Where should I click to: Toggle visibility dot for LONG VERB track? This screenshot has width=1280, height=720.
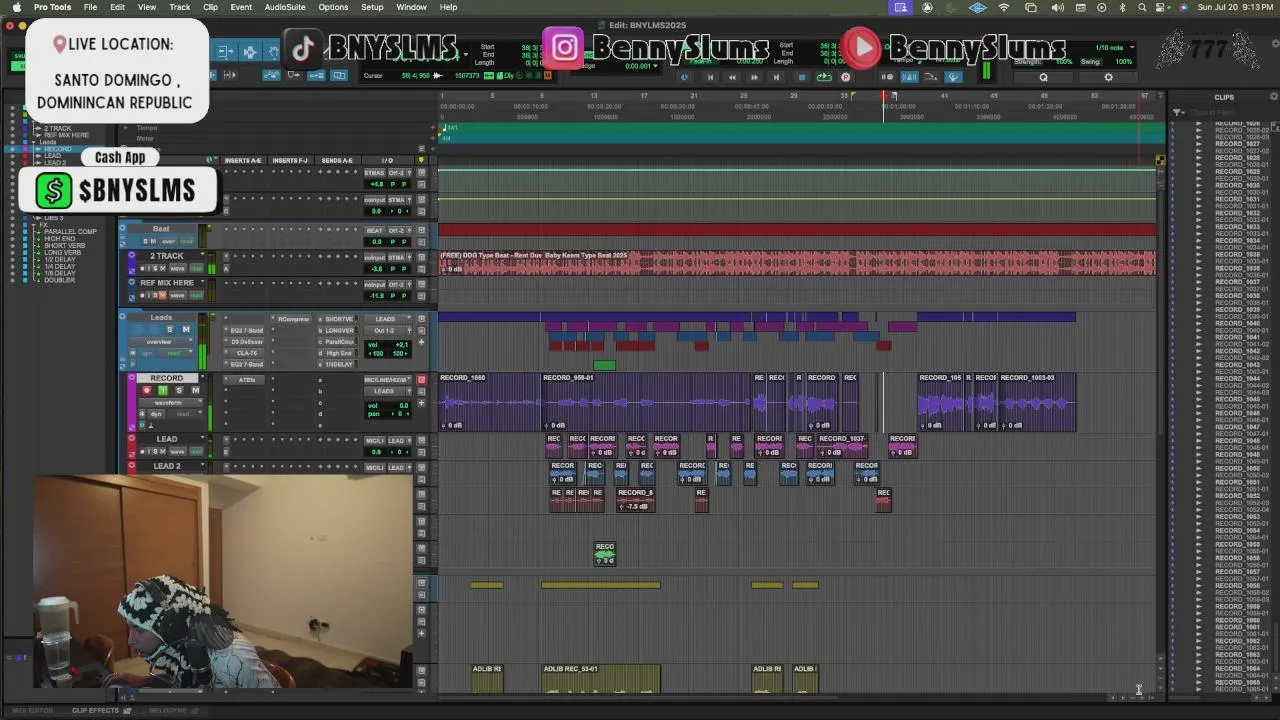[13, 252]
